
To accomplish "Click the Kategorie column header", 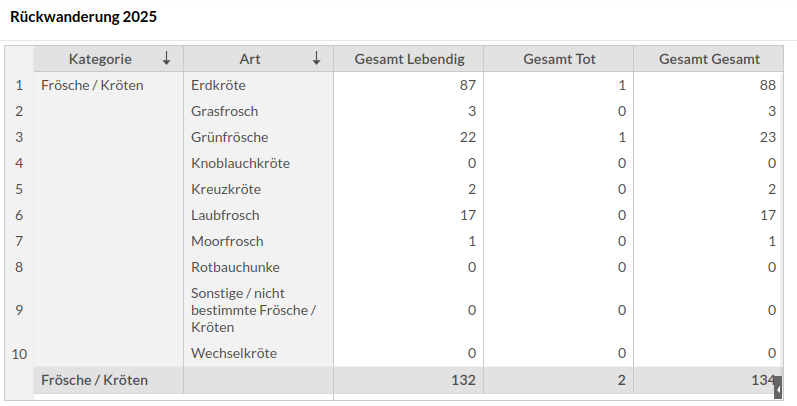I will tap(100, 59).
